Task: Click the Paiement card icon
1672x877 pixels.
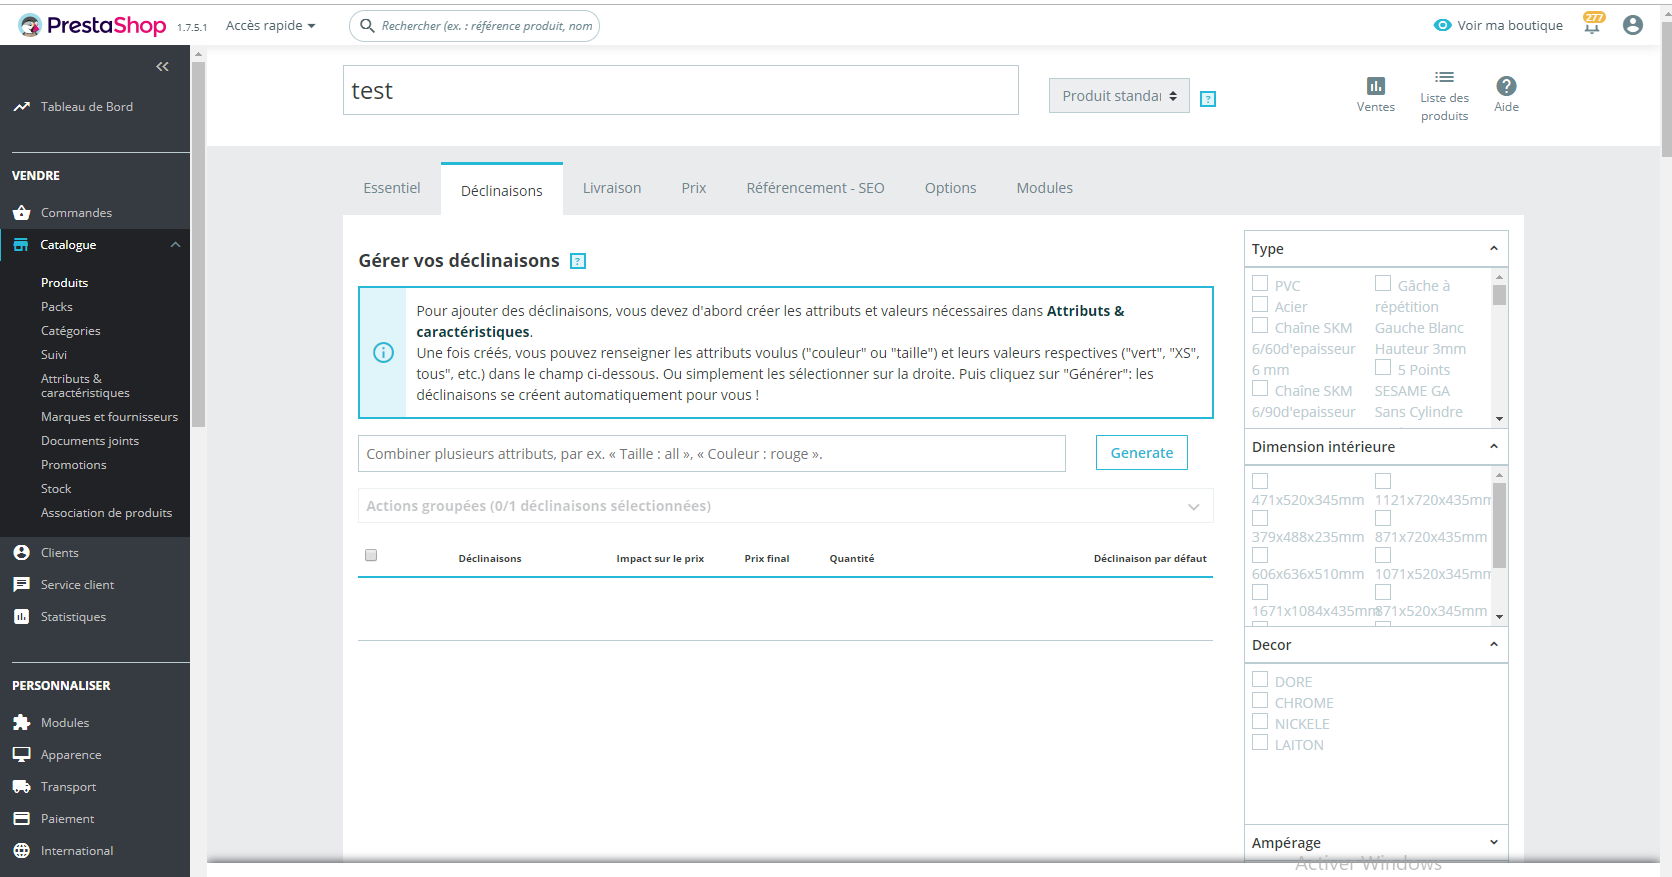Action: point(21,818)
